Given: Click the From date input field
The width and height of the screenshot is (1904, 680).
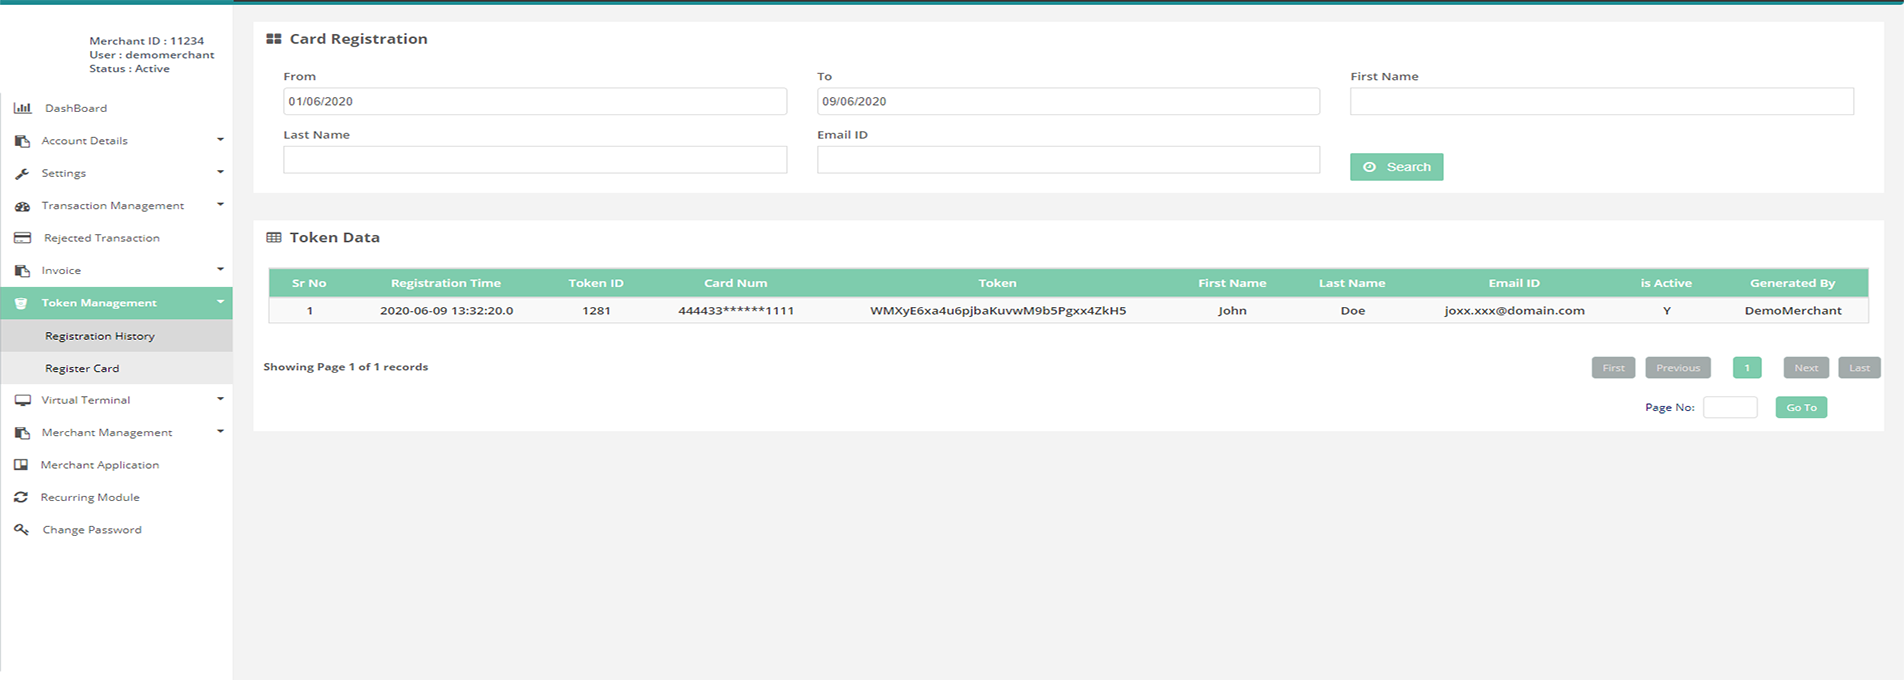Looking at the screenshot, I should [x=534, y=101].
